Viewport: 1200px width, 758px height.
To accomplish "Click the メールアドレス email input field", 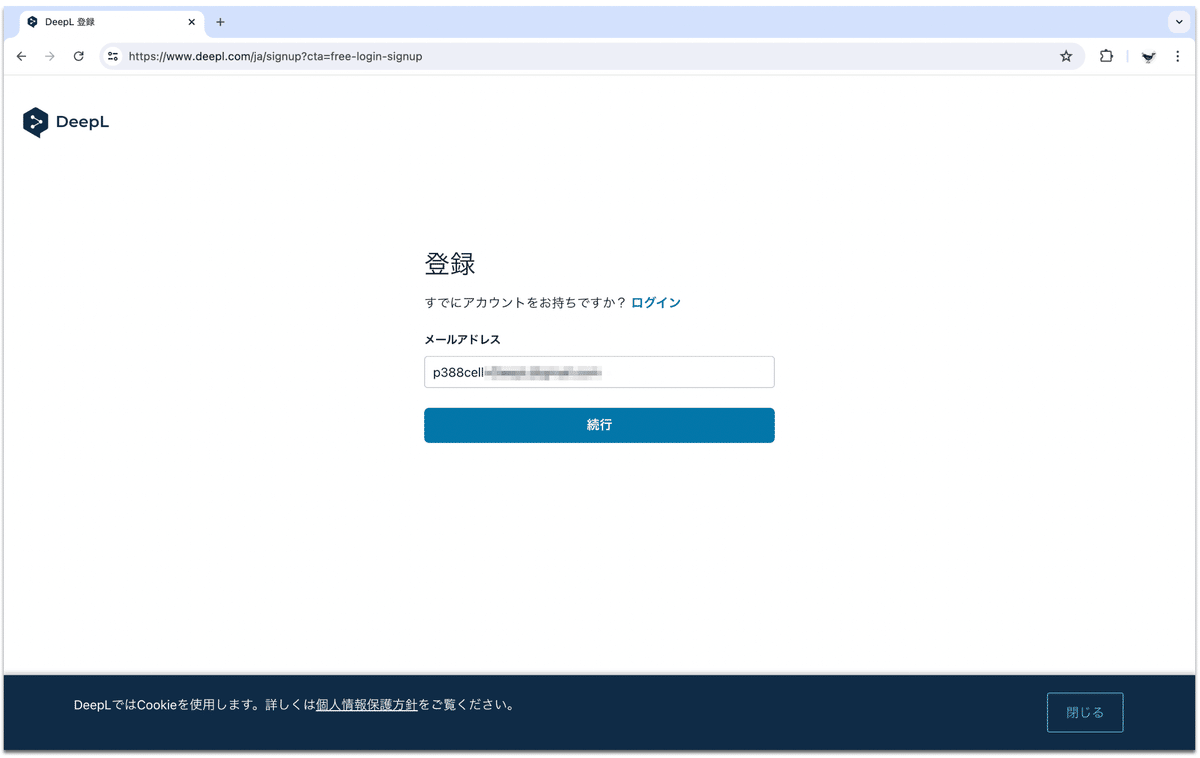I will click(599, 371).
